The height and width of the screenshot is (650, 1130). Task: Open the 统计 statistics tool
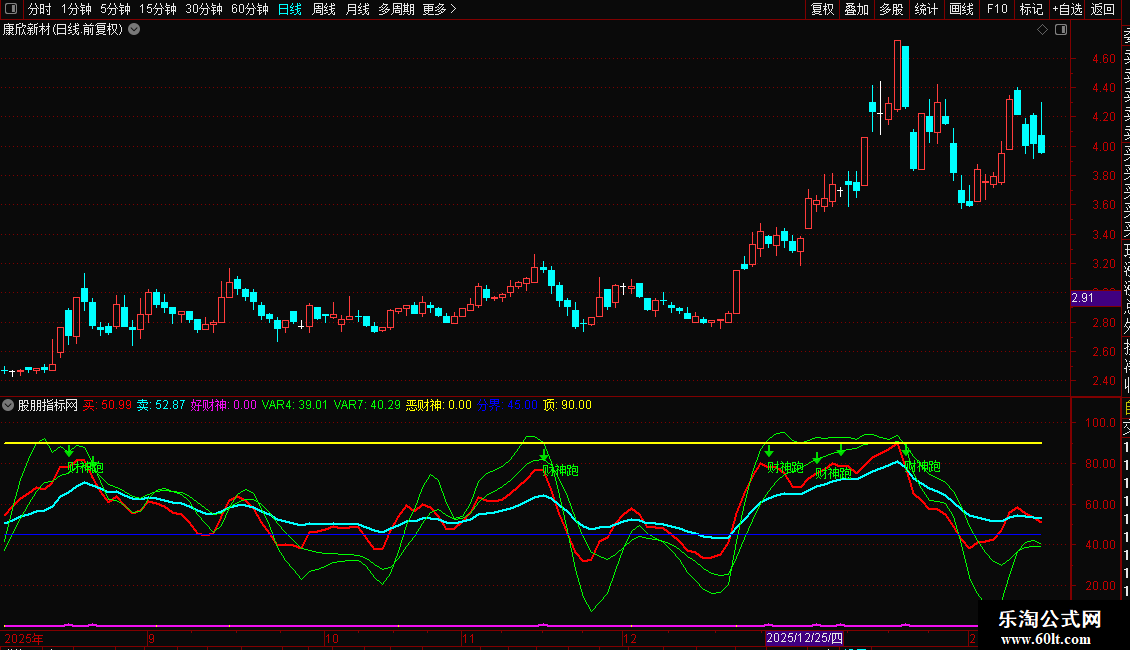coord(927,9)
